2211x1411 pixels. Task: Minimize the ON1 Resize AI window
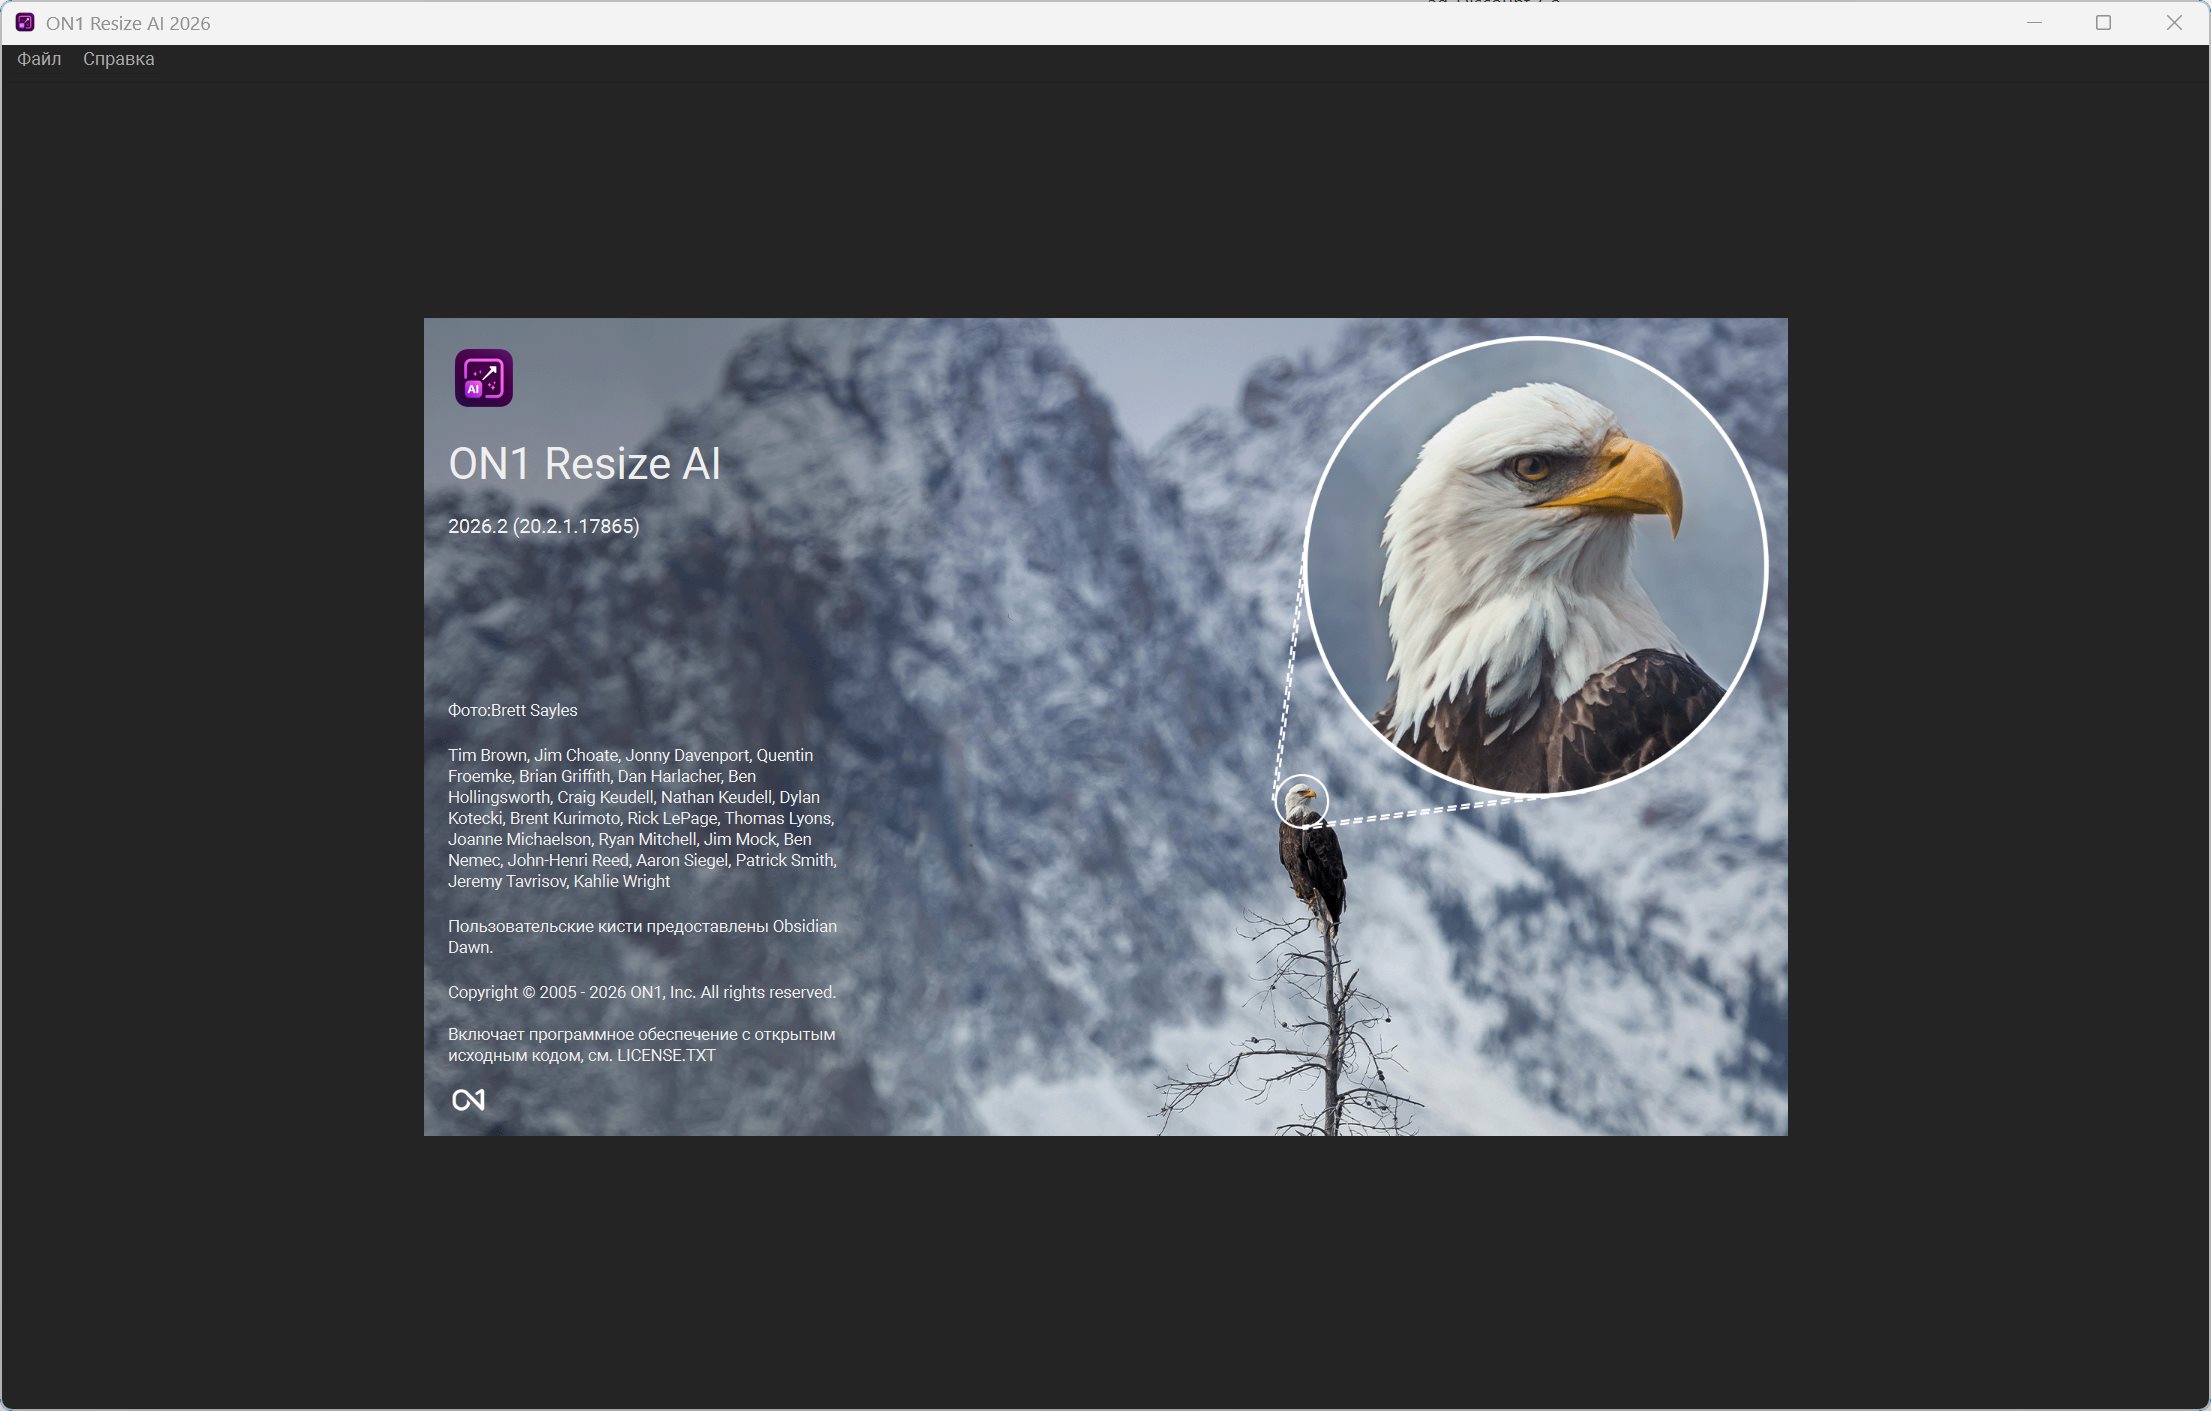(x=2034, y=23)
